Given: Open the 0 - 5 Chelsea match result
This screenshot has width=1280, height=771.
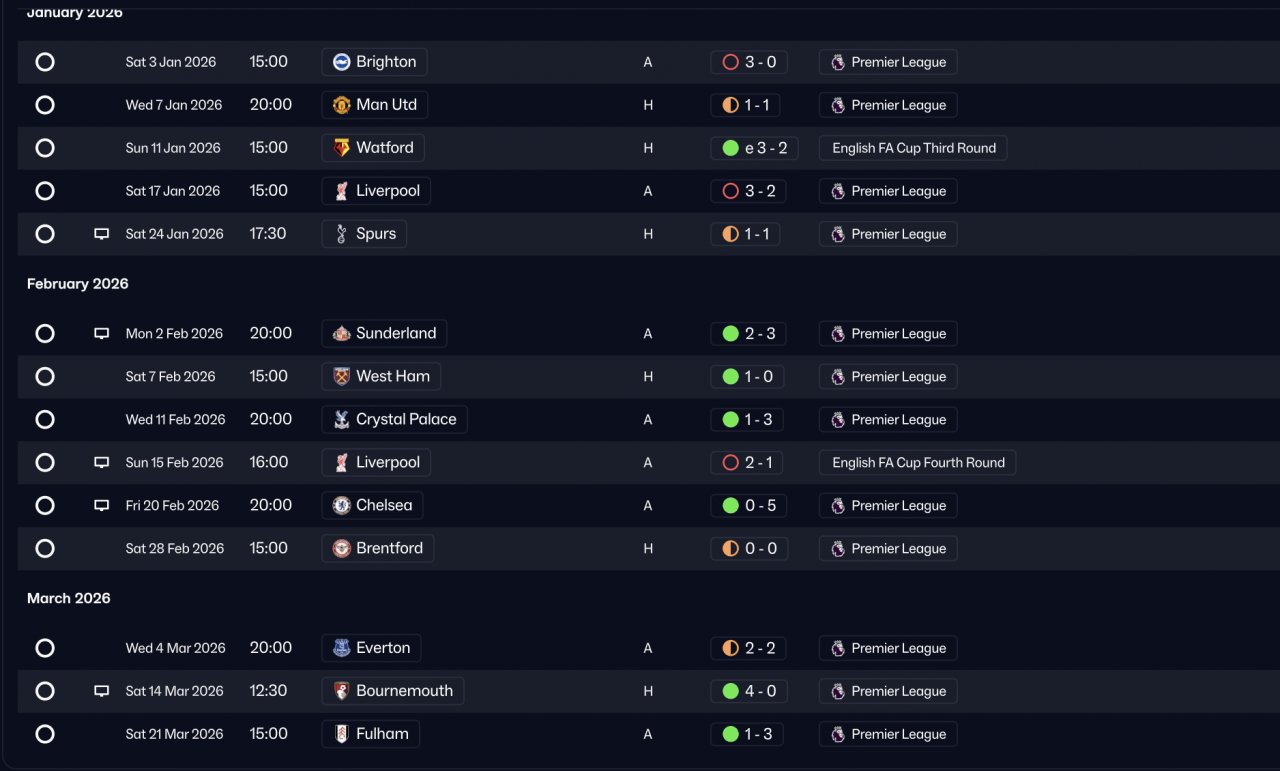Looking at the screenshot, I should pyautogui.click(x=748, y=506).
